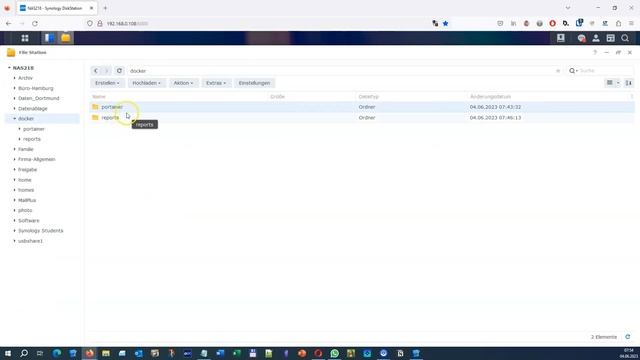
Task: Open the column options menu in table header
Action: (631, 97)
